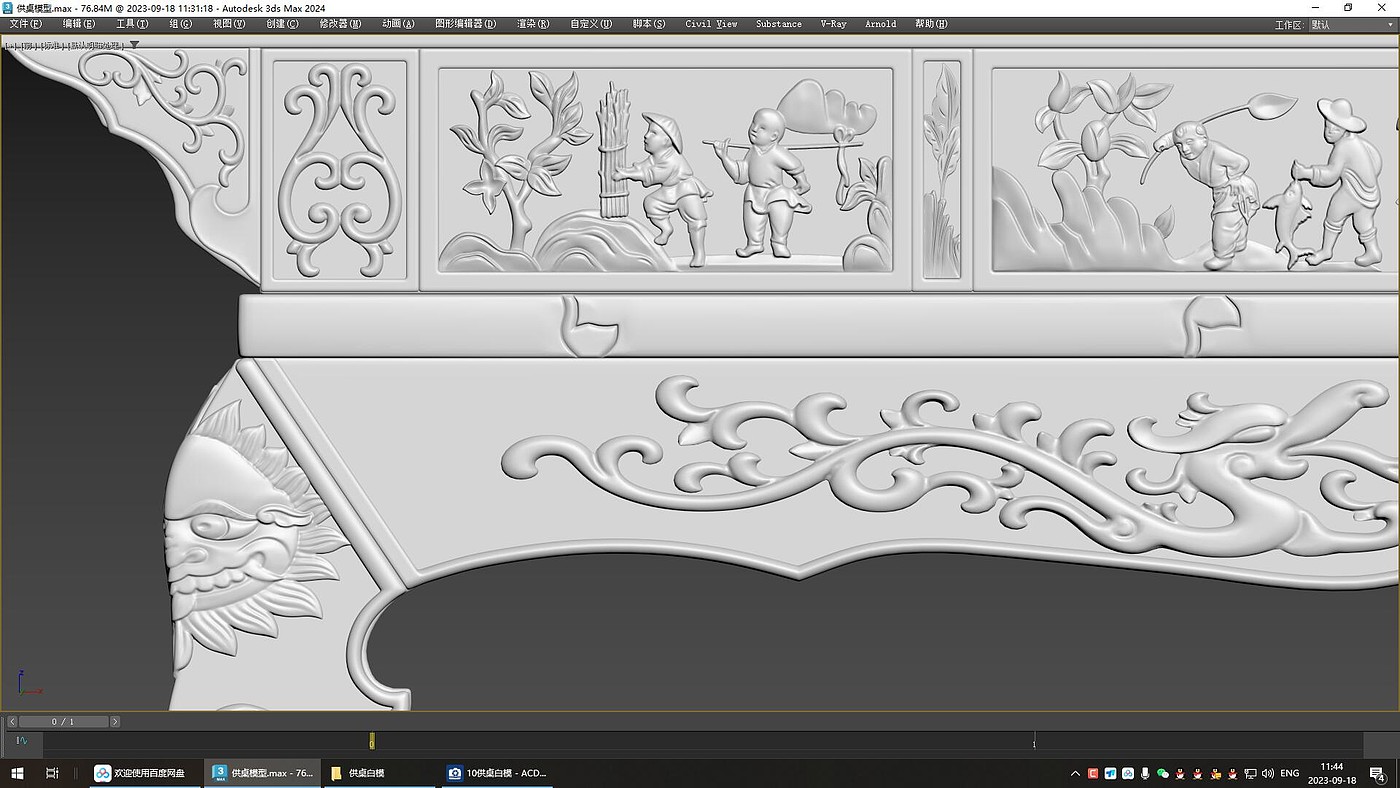Click the microphone tray icon
1400x788 pixels.
click(1145, 773)
